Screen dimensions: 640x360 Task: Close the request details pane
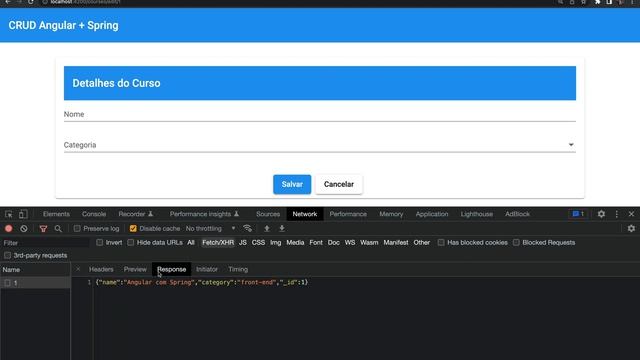pos(78,269)
